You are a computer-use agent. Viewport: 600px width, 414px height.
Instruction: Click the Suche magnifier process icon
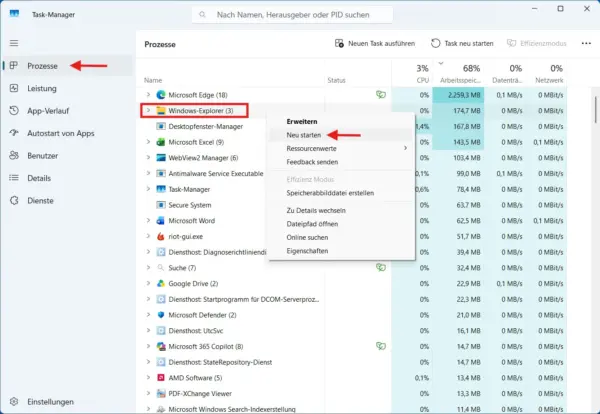pos(161,267)
